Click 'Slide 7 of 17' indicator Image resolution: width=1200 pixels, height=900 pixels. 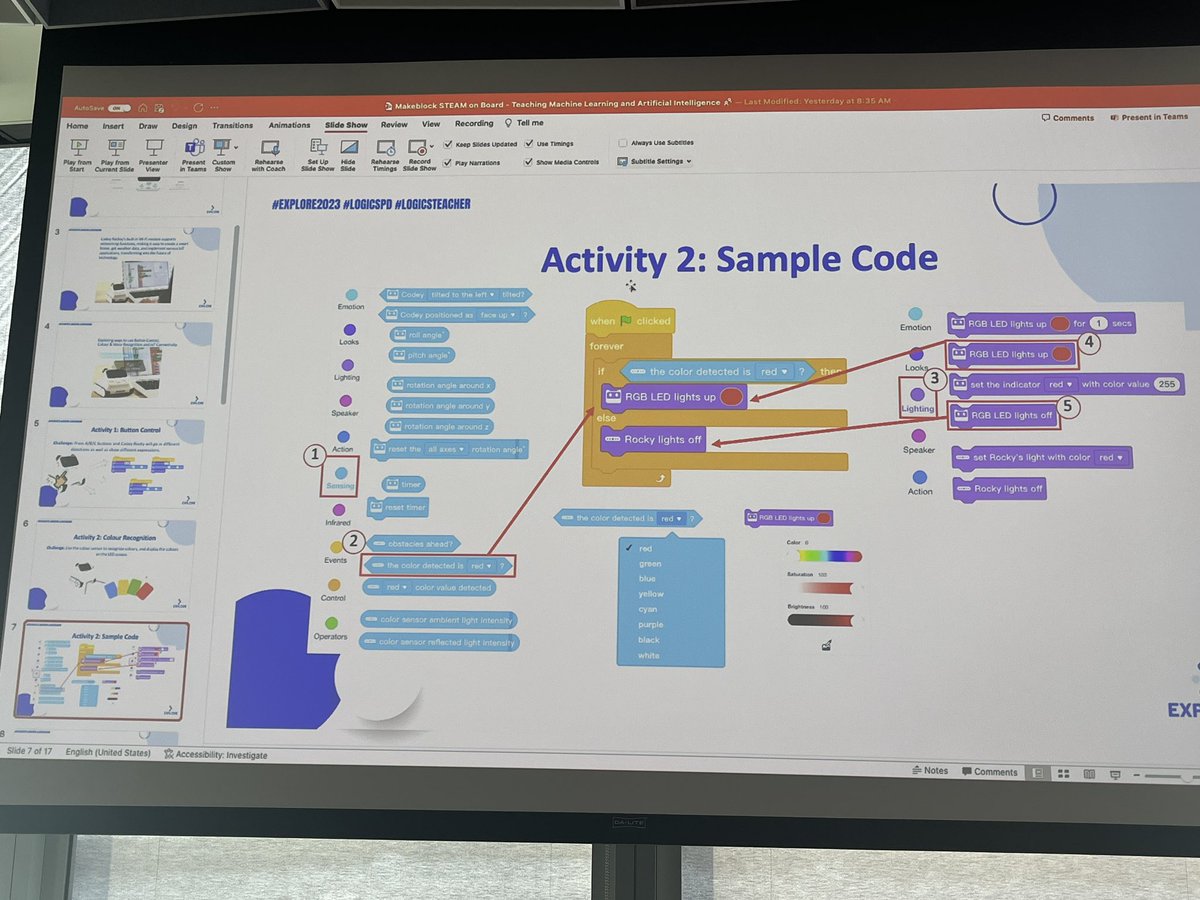coord(31,751)
